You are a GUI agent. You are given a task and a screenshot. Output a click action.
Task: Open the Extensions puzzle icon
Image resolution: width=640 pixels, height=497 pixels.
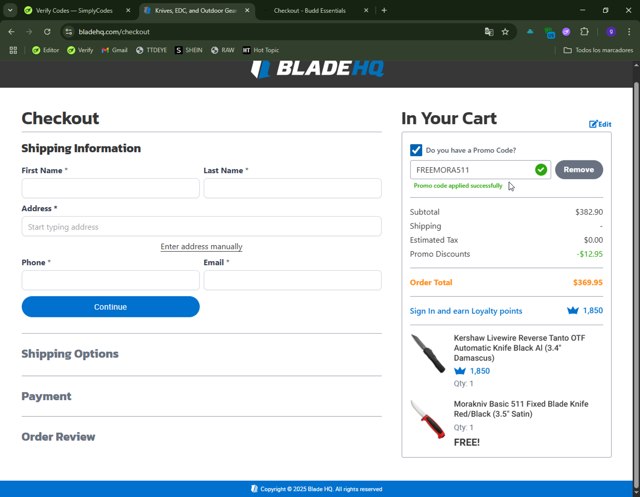tap(584, 32)
